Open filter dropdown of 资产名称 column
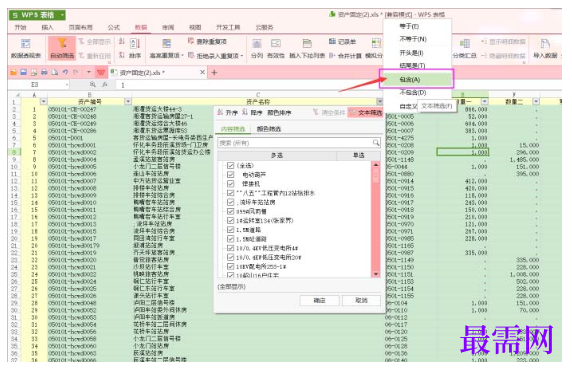The height and width of the screenshot is (371, 572). 380,101
